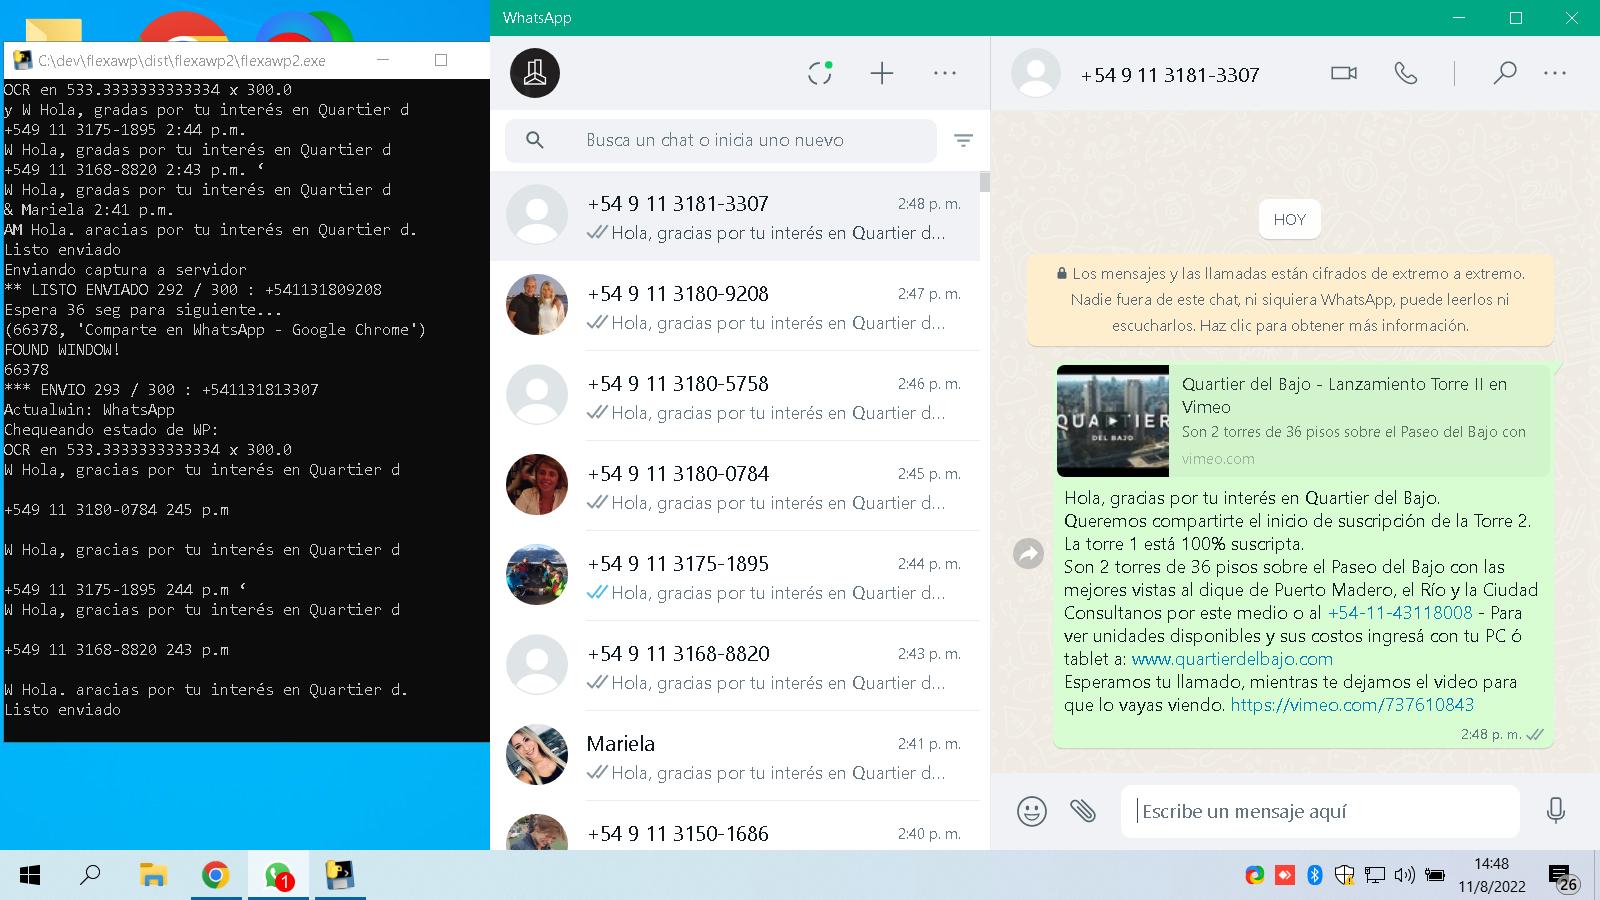Open the Mariela chat
This screenshot has height=900, width=1600.
click(x=735, y=756)
